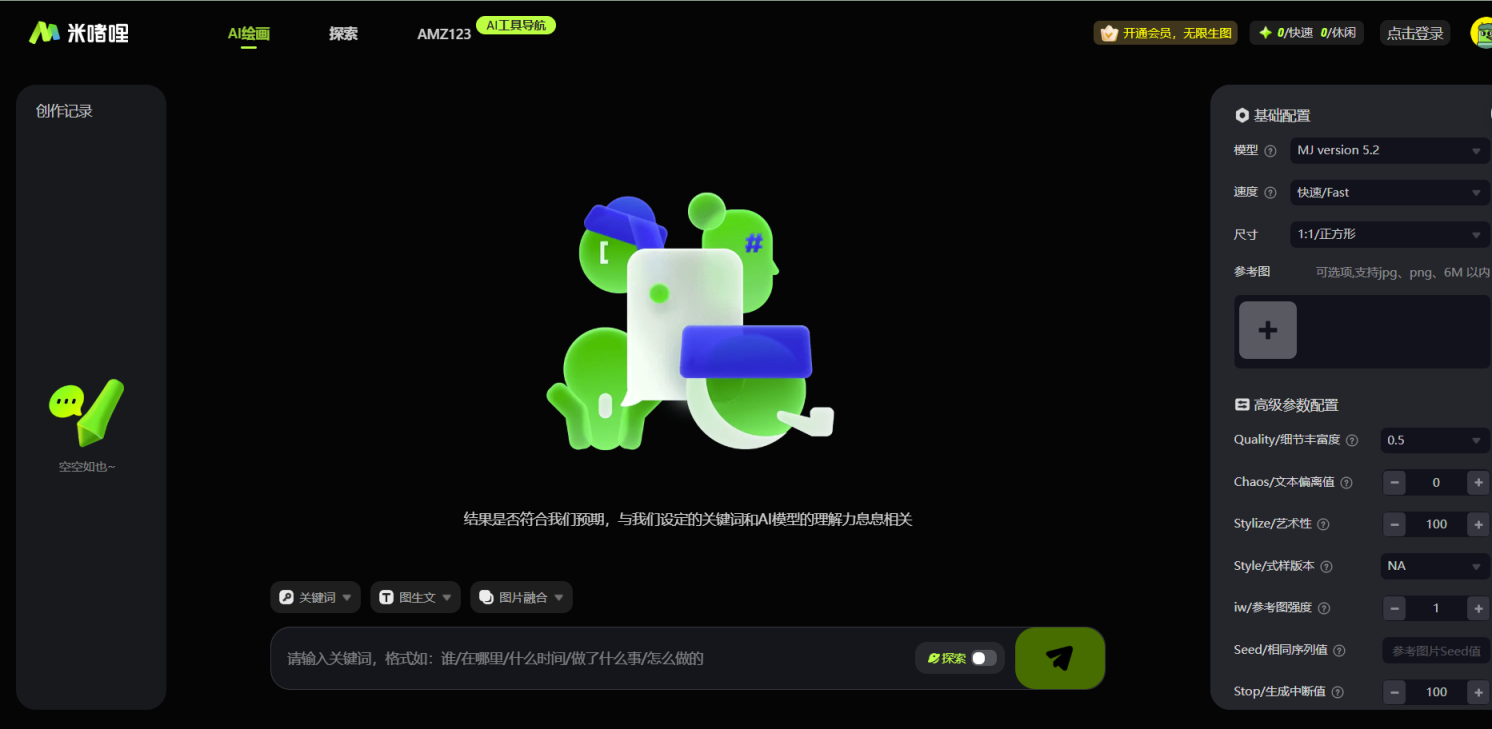Click the 基础配置 settings gear icon
The width and height of the screenshot is (1492, 729).
coord(1242,115)
